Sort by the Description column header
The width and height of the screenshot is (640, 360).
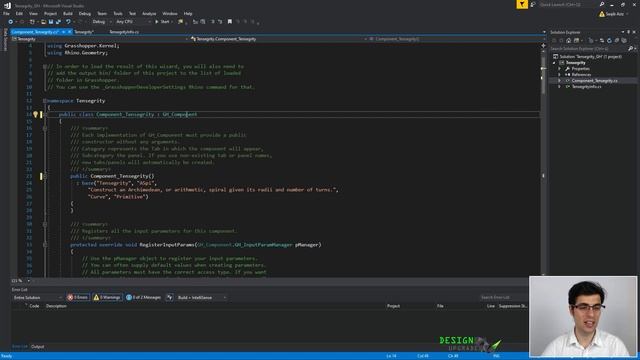(56, 306)
